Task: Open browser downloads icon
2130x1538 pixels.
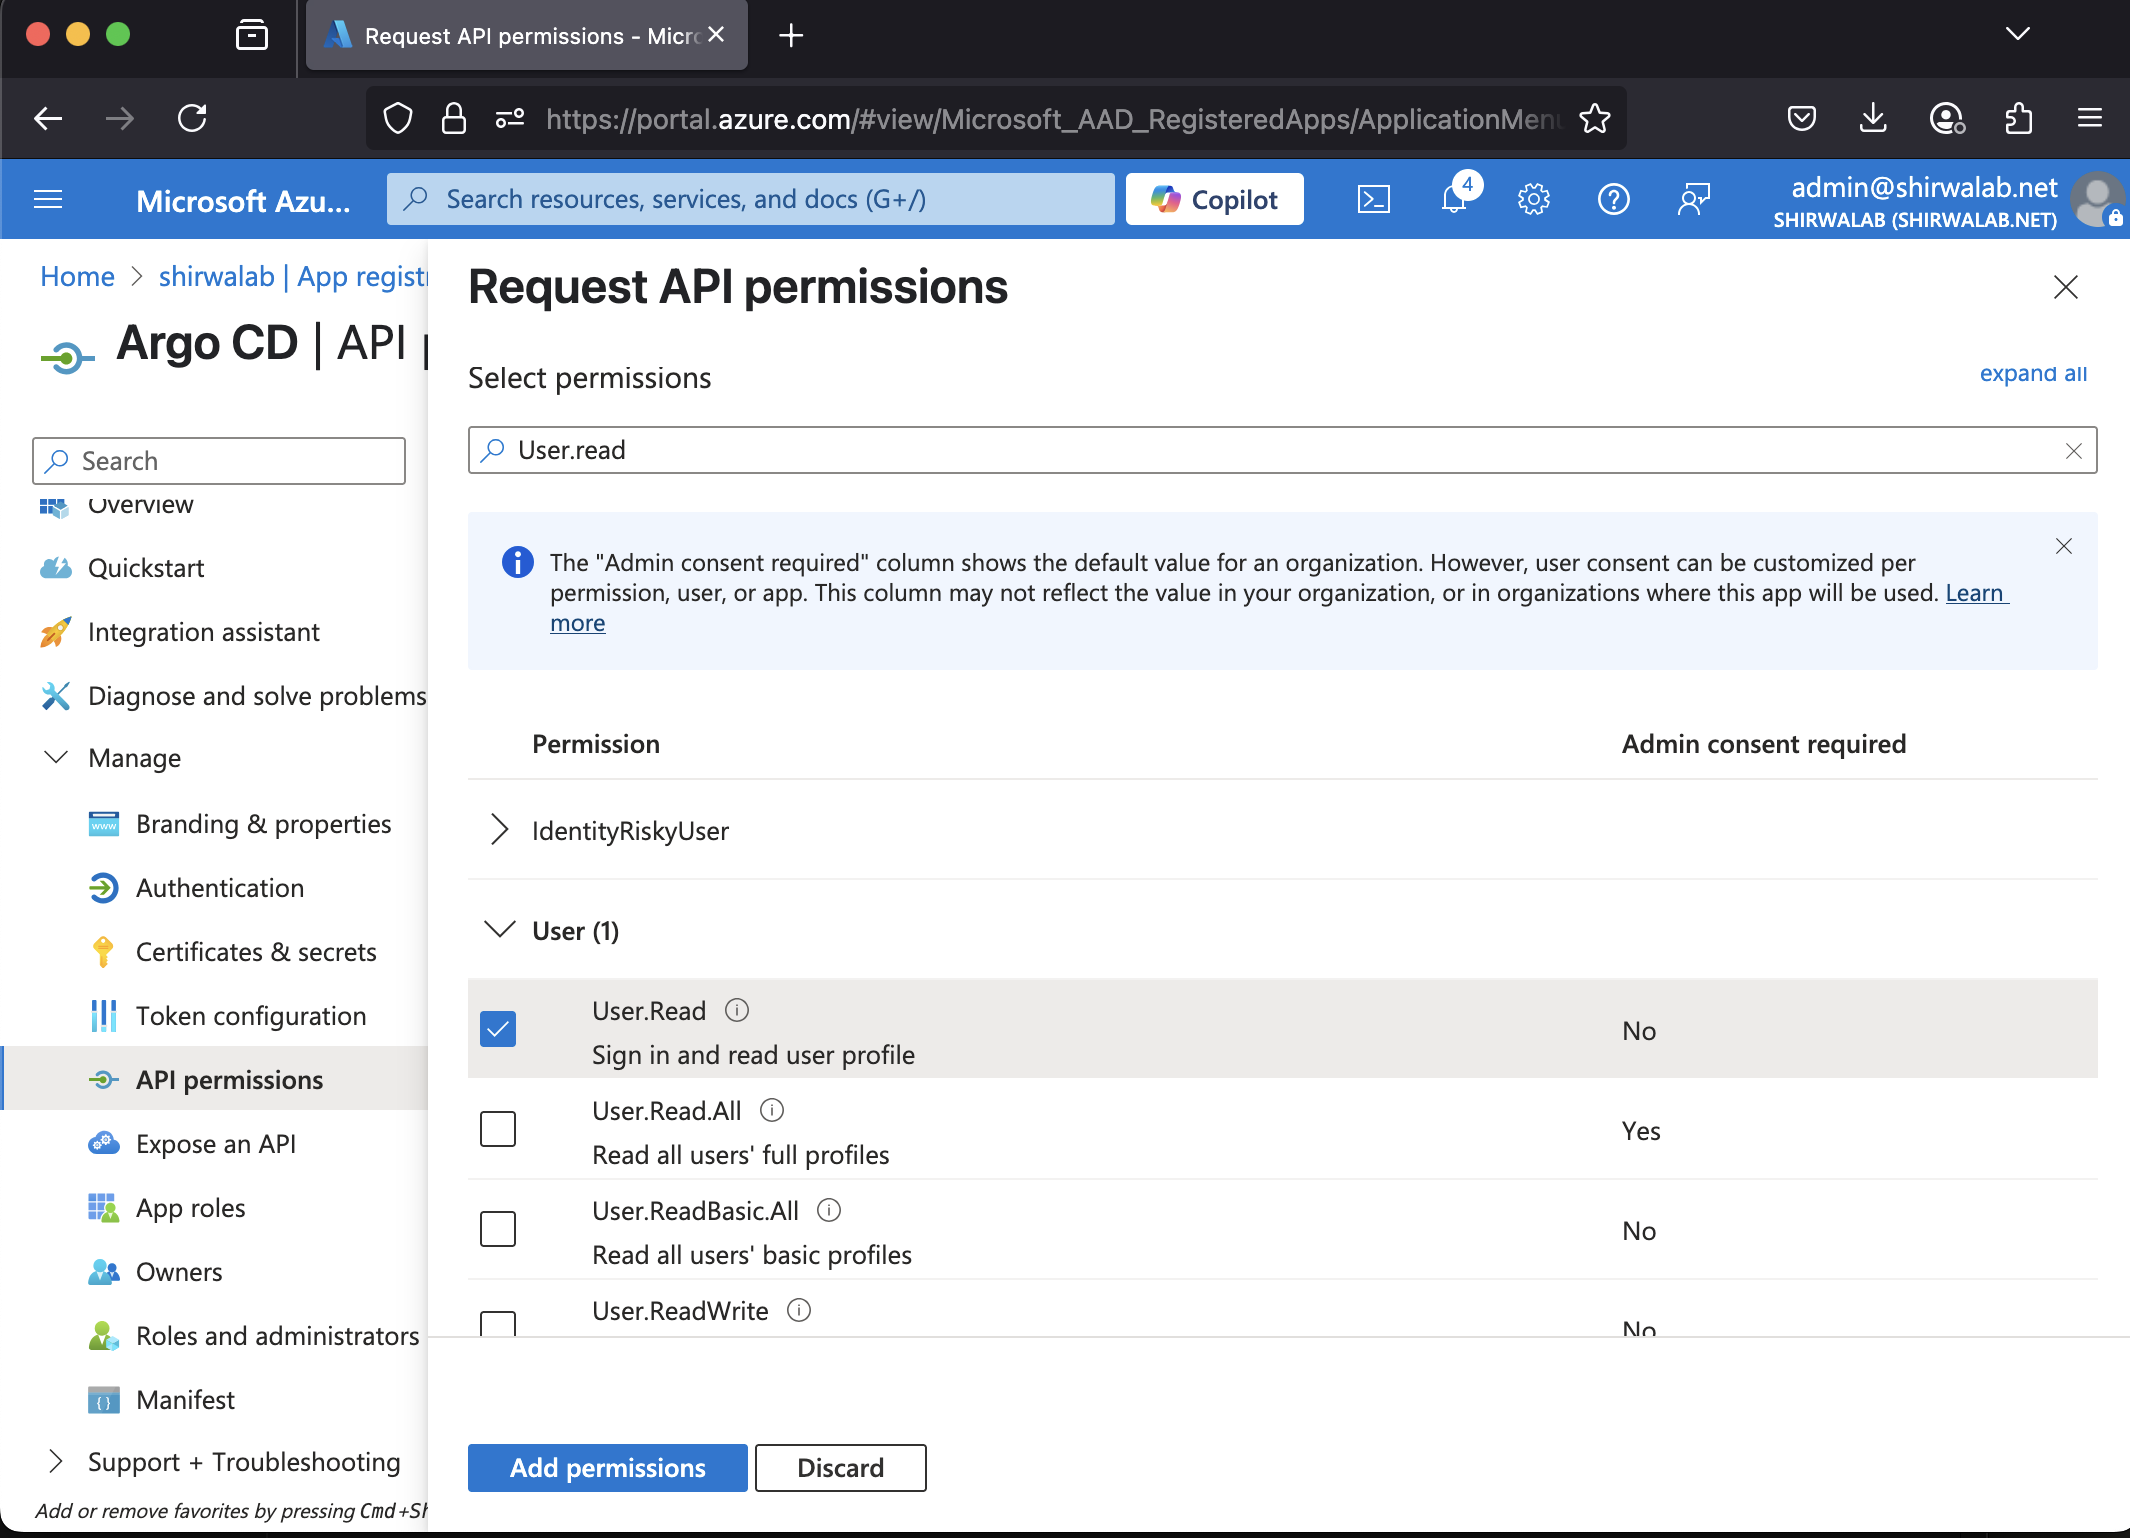Action: pos(1873,119)
